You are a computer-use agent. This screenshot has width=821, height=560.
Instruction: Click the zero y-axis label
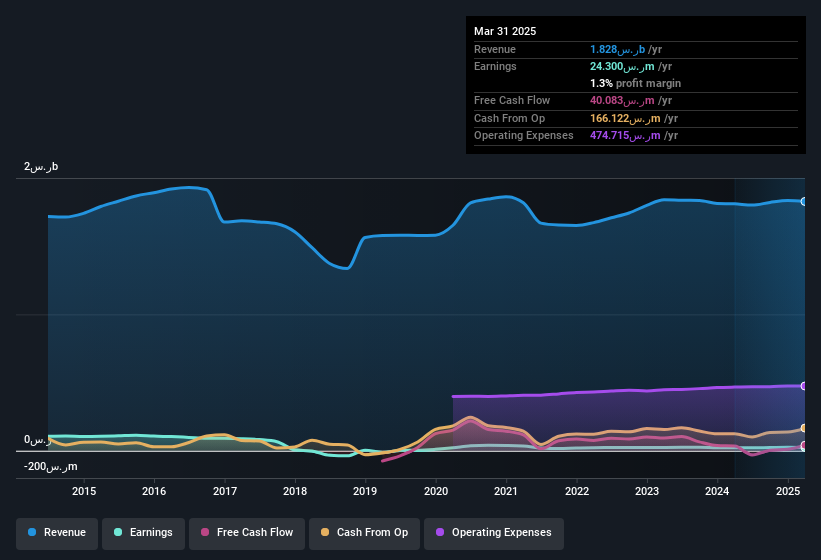pos(37,440)
